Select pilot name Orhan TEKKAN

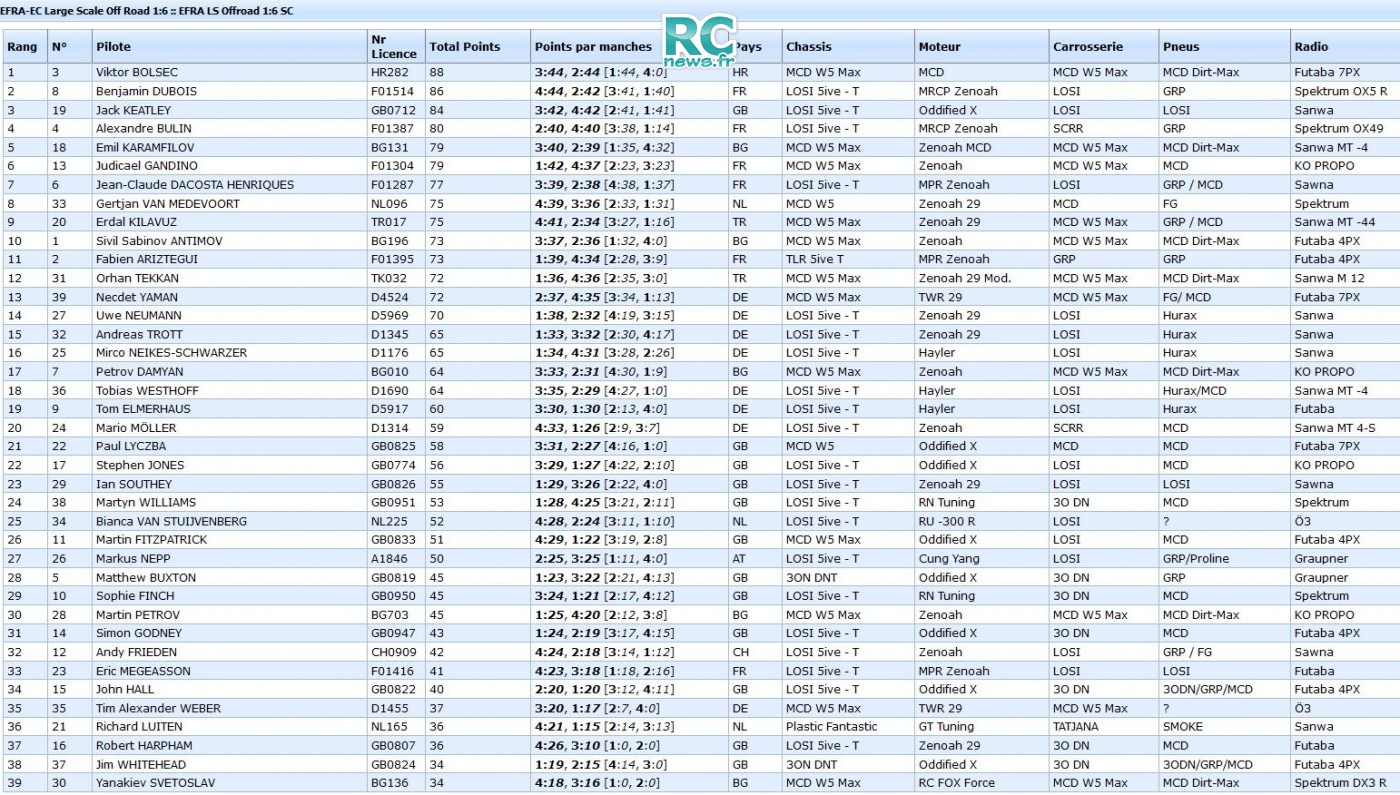click(x=135, y=278)
